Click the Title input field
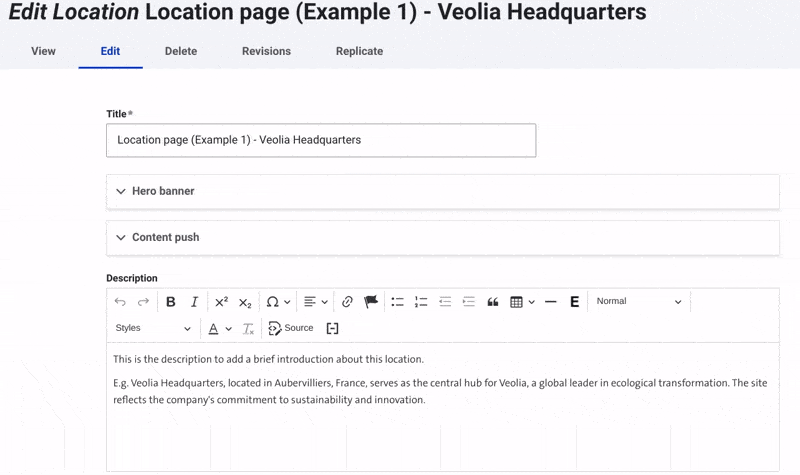This screenshot has height=475, width=800. pyautogui.click(x=321, y=141)
